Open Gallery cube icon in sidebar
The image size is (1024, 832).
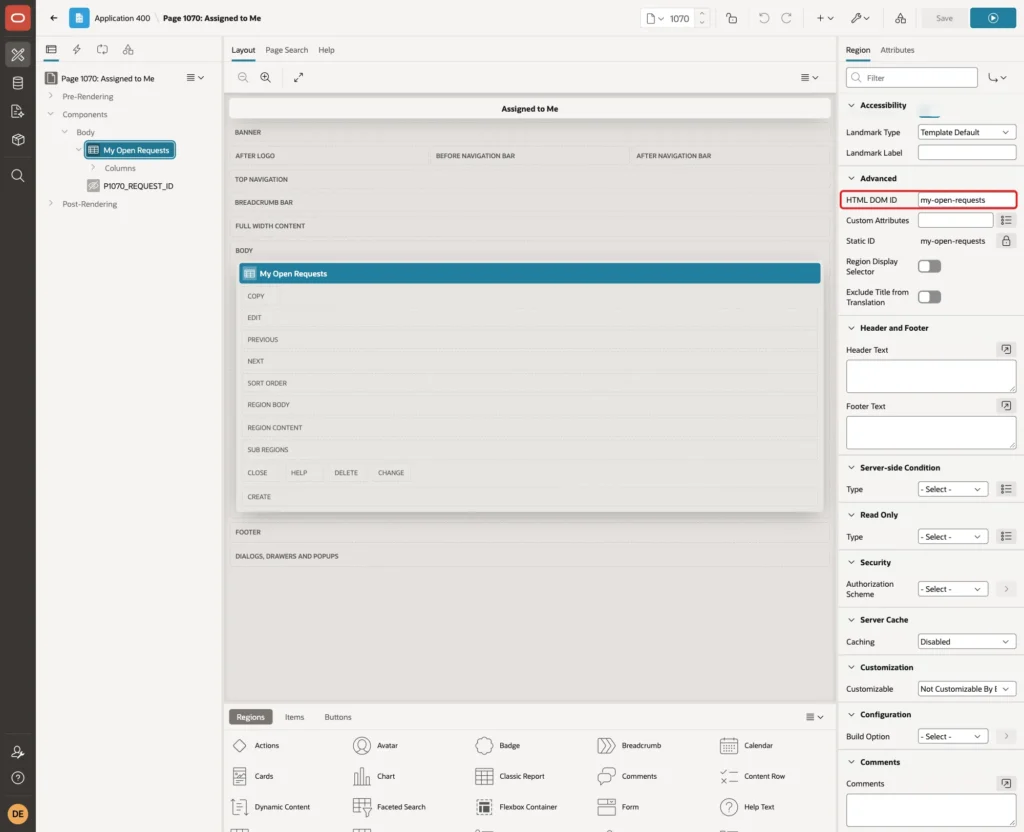(x=18, y=140)
